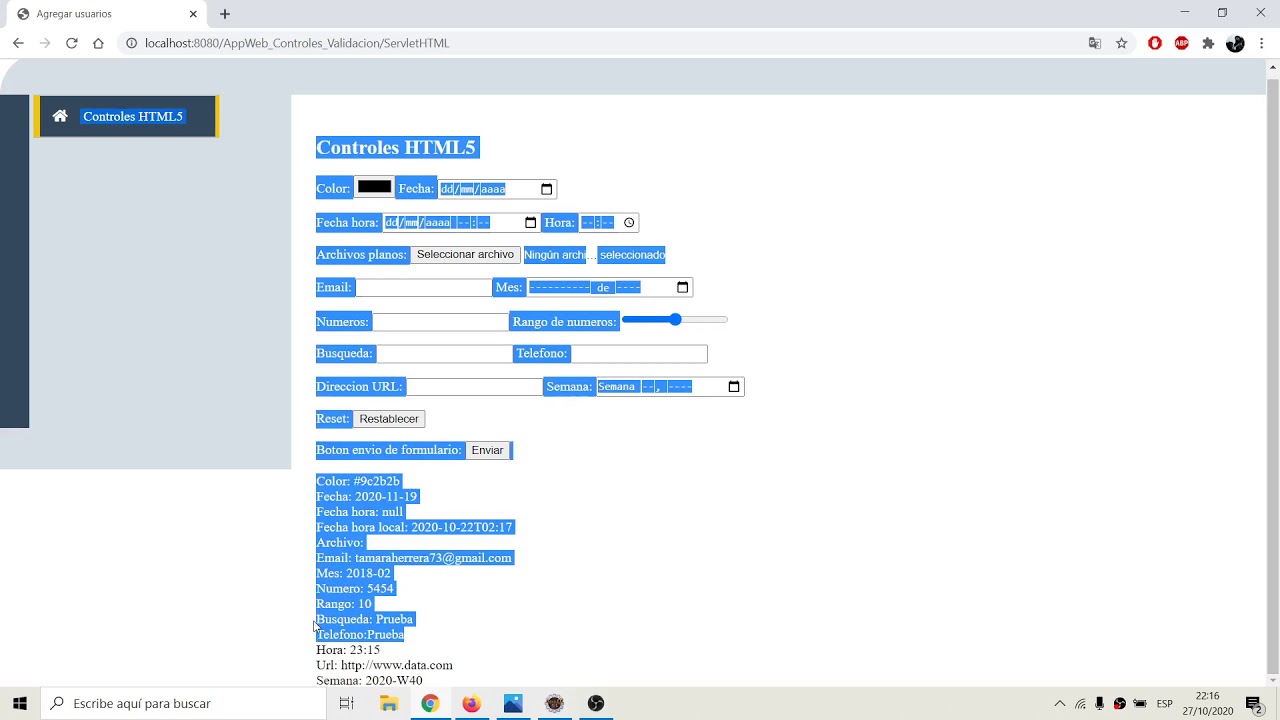Open Task View on taskbar

pos(346,703)
